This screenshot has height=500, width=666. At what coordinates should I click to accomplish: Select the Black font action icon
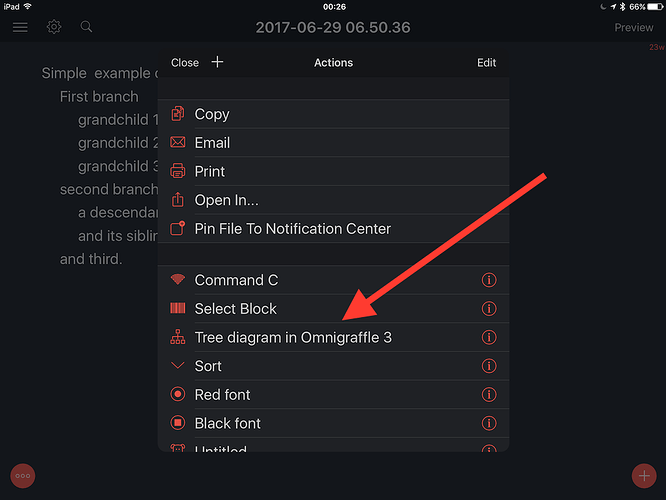(178, 423)
